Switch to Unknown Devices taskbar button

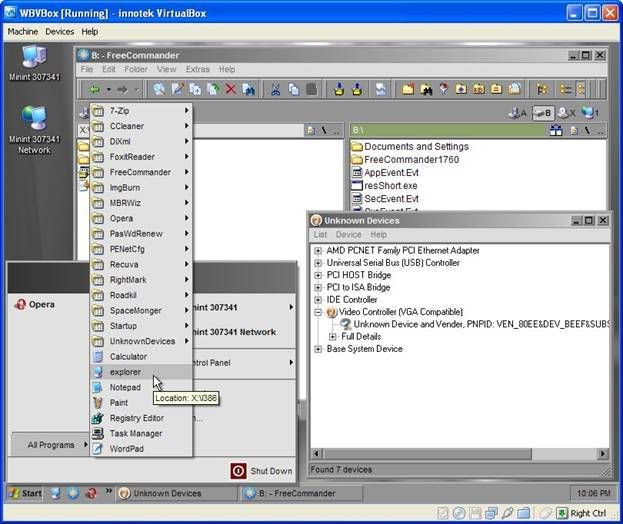point(177,493)
